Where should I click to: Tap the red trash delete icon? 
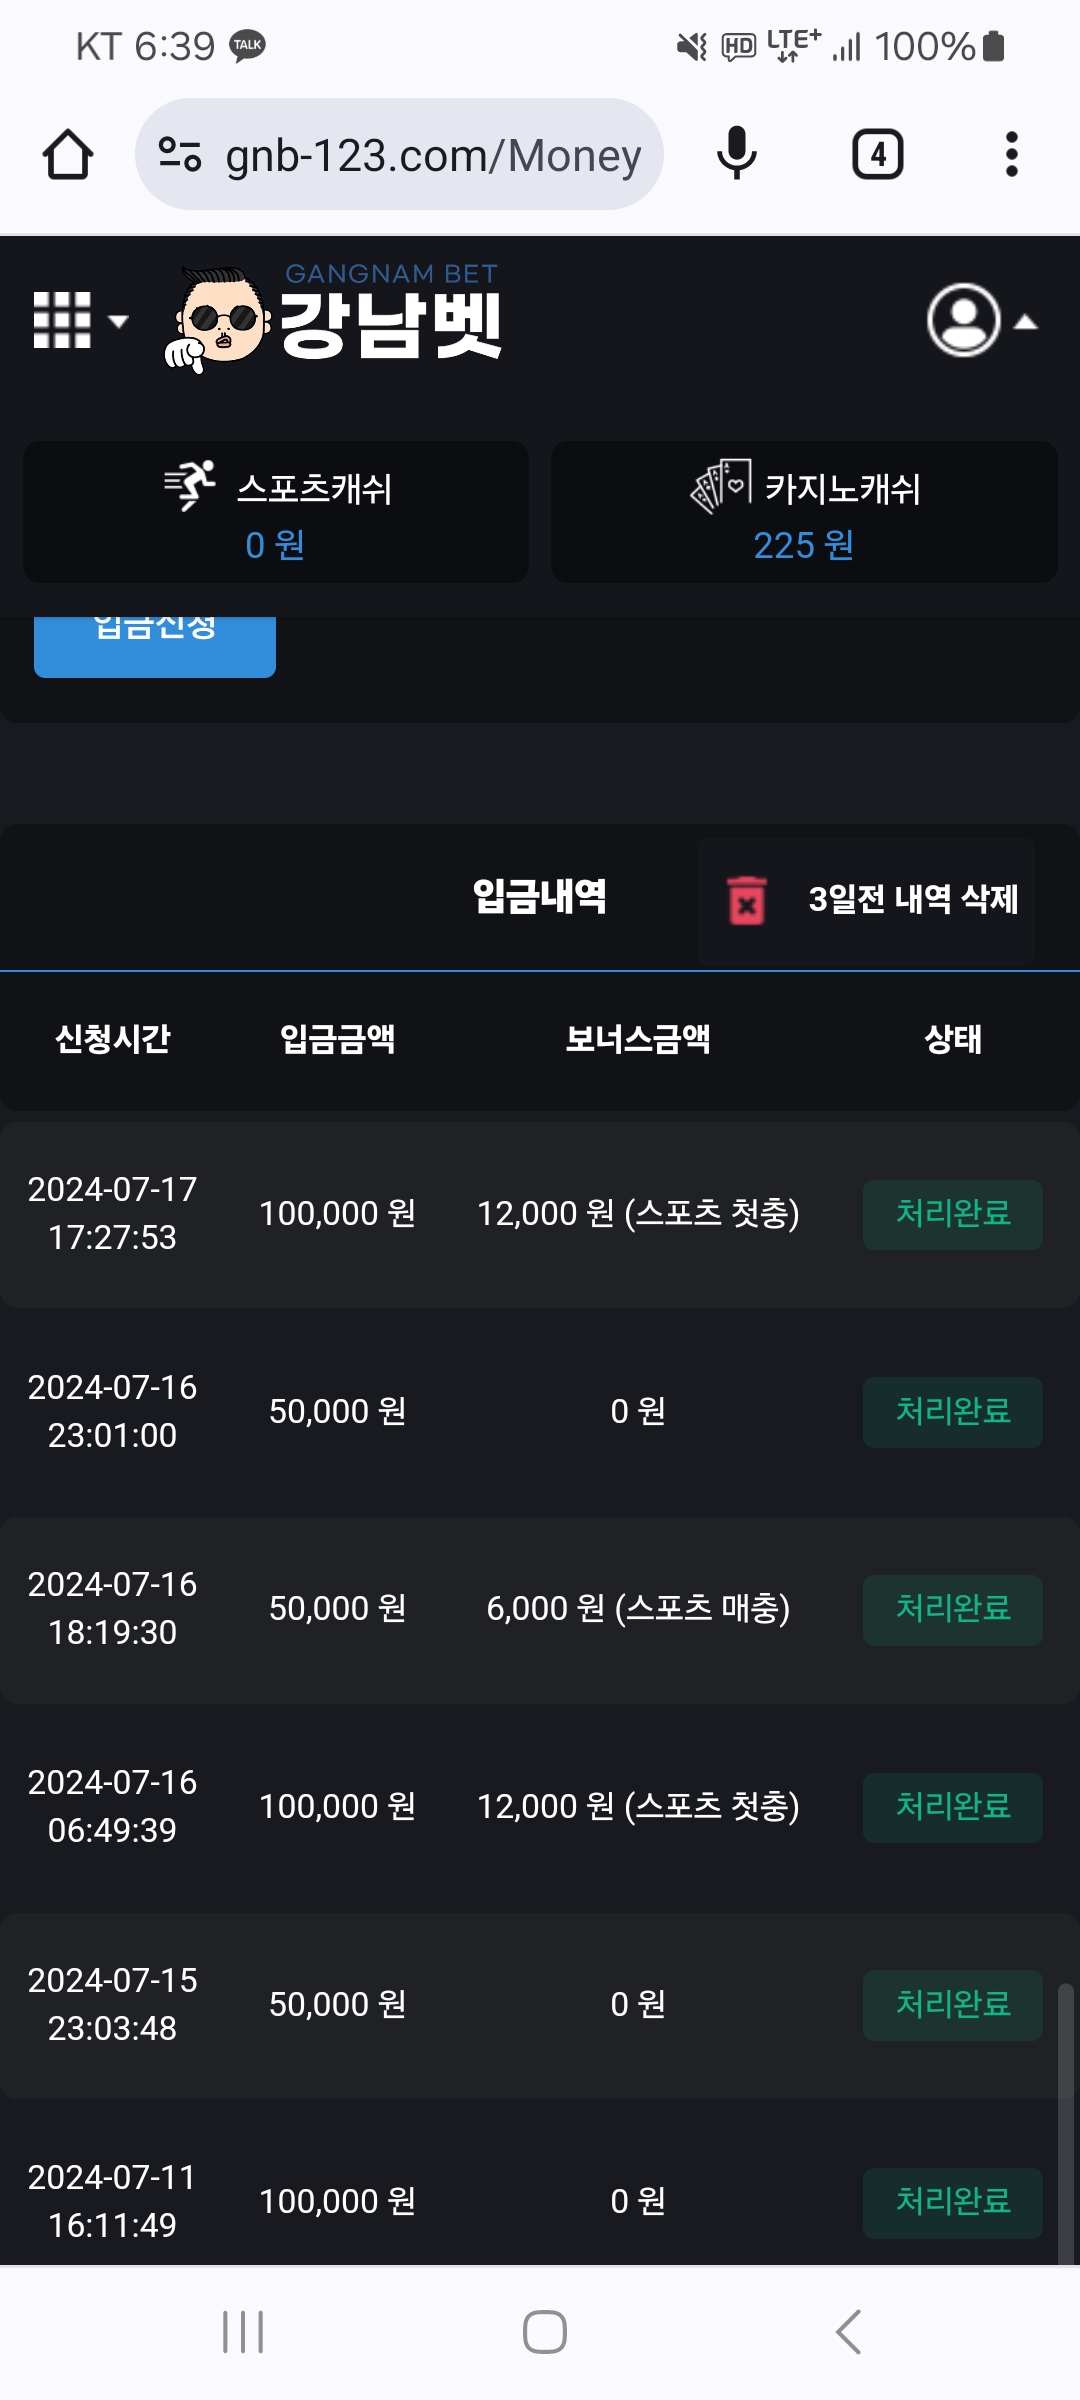746,900
